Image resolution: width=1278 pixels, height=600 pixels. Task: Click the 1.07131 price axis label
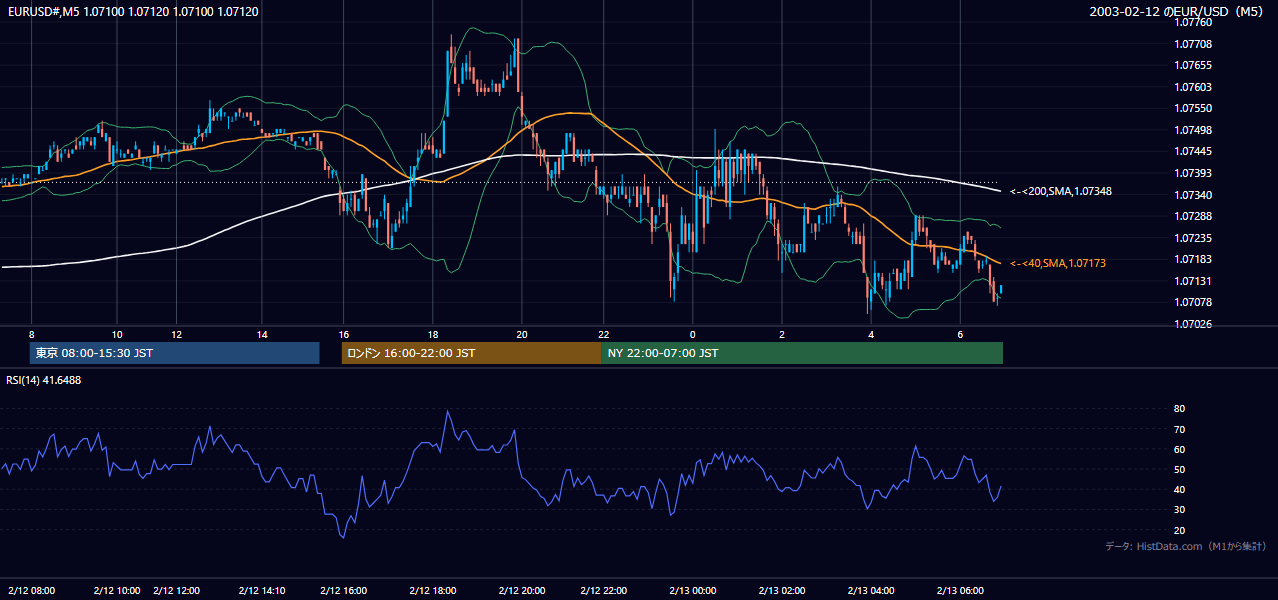[x=1193, y=281]
